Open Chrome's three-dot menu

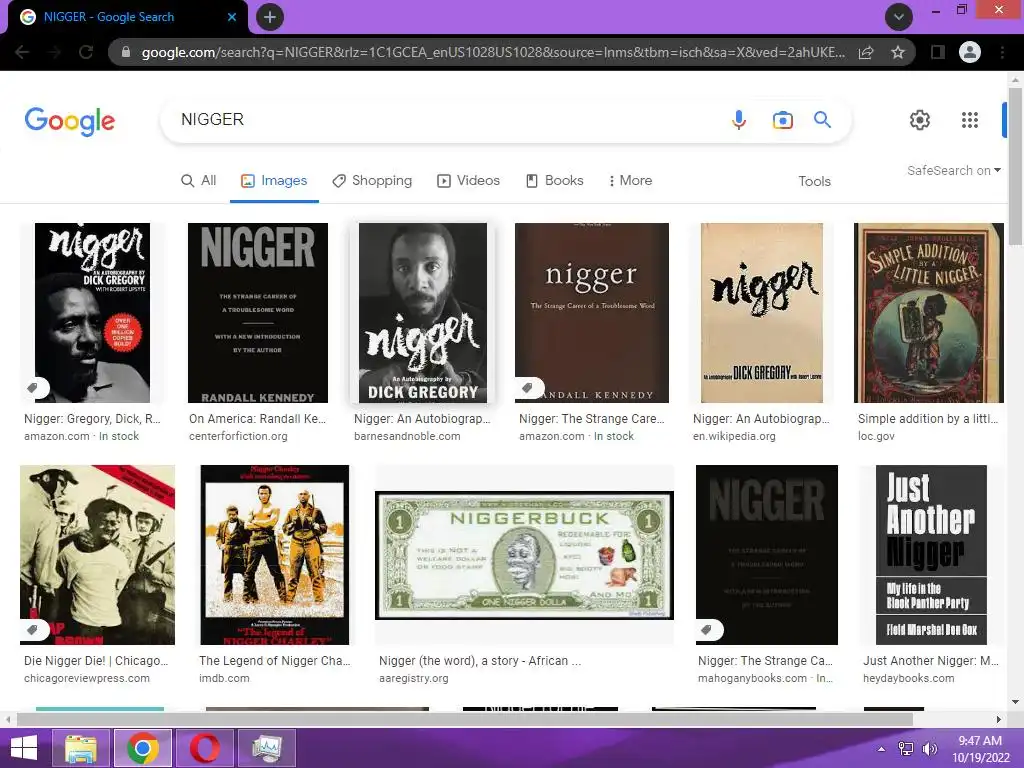[1002, 52]
